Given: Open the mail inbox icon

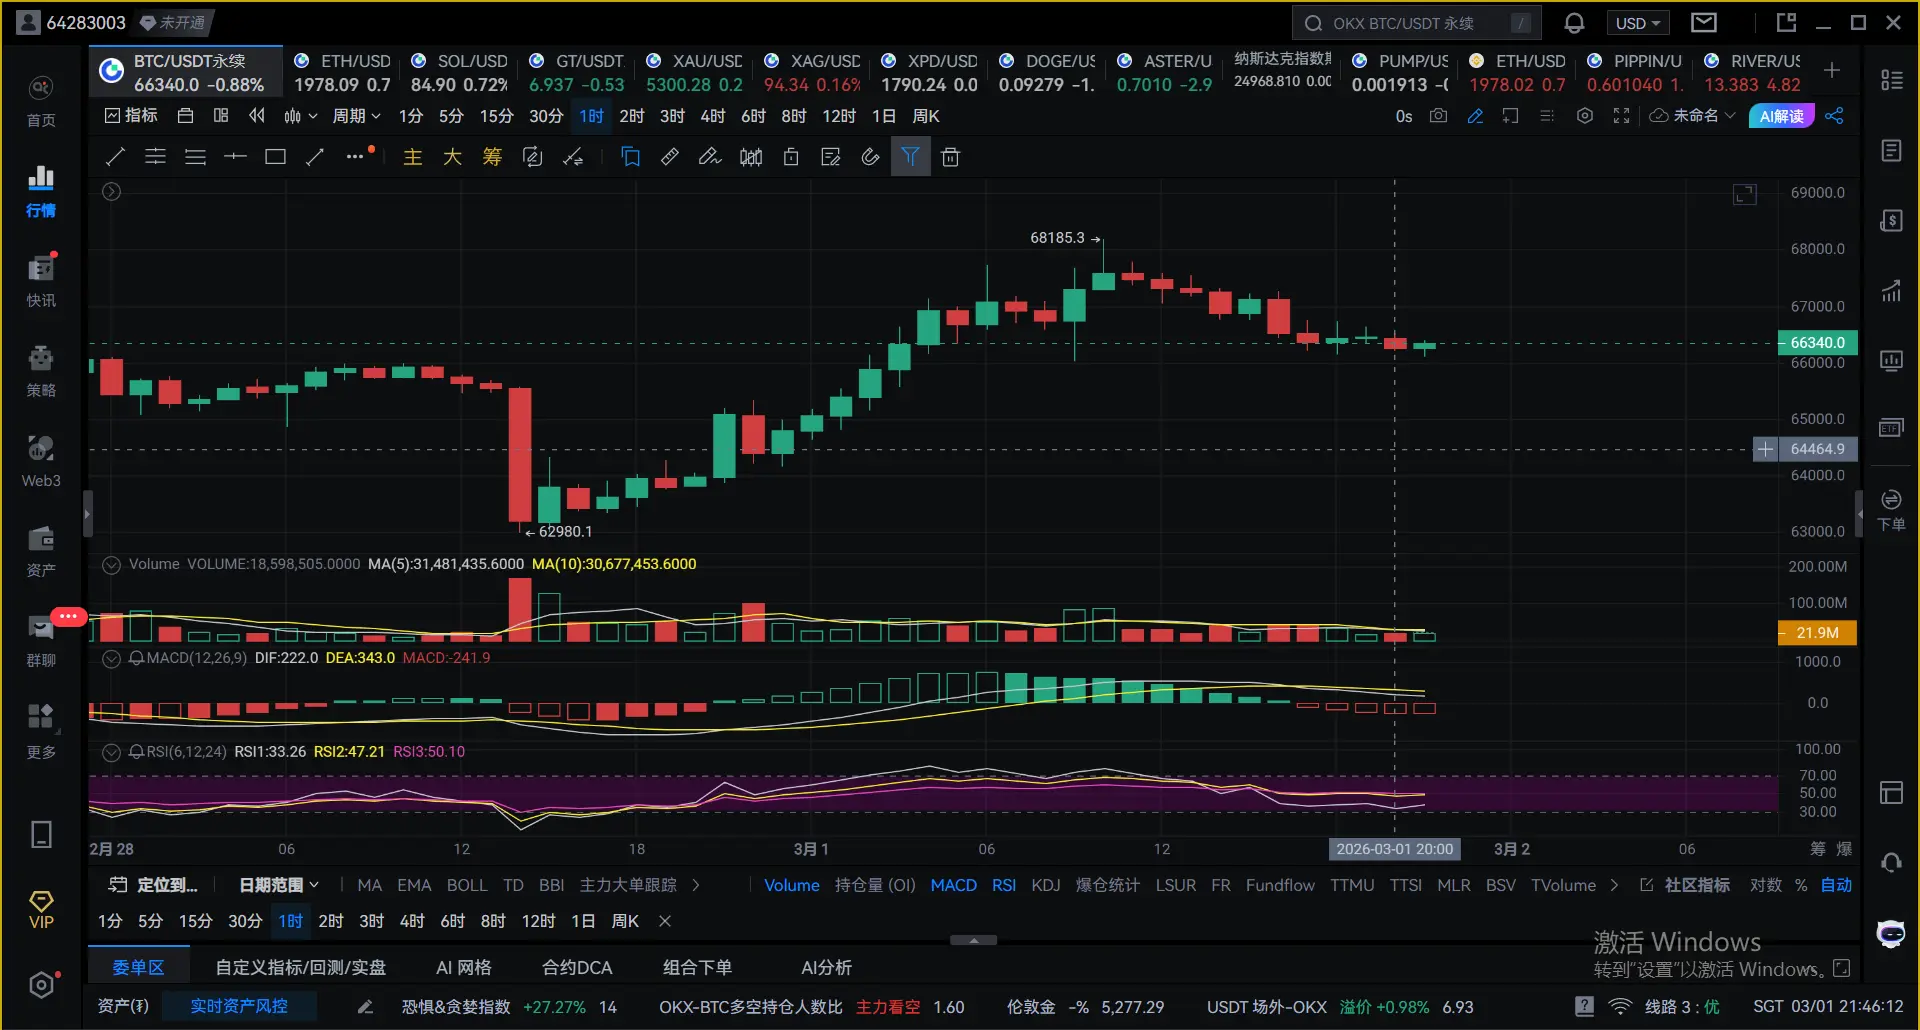Looking at the screenshot, I should (1704, 22).
